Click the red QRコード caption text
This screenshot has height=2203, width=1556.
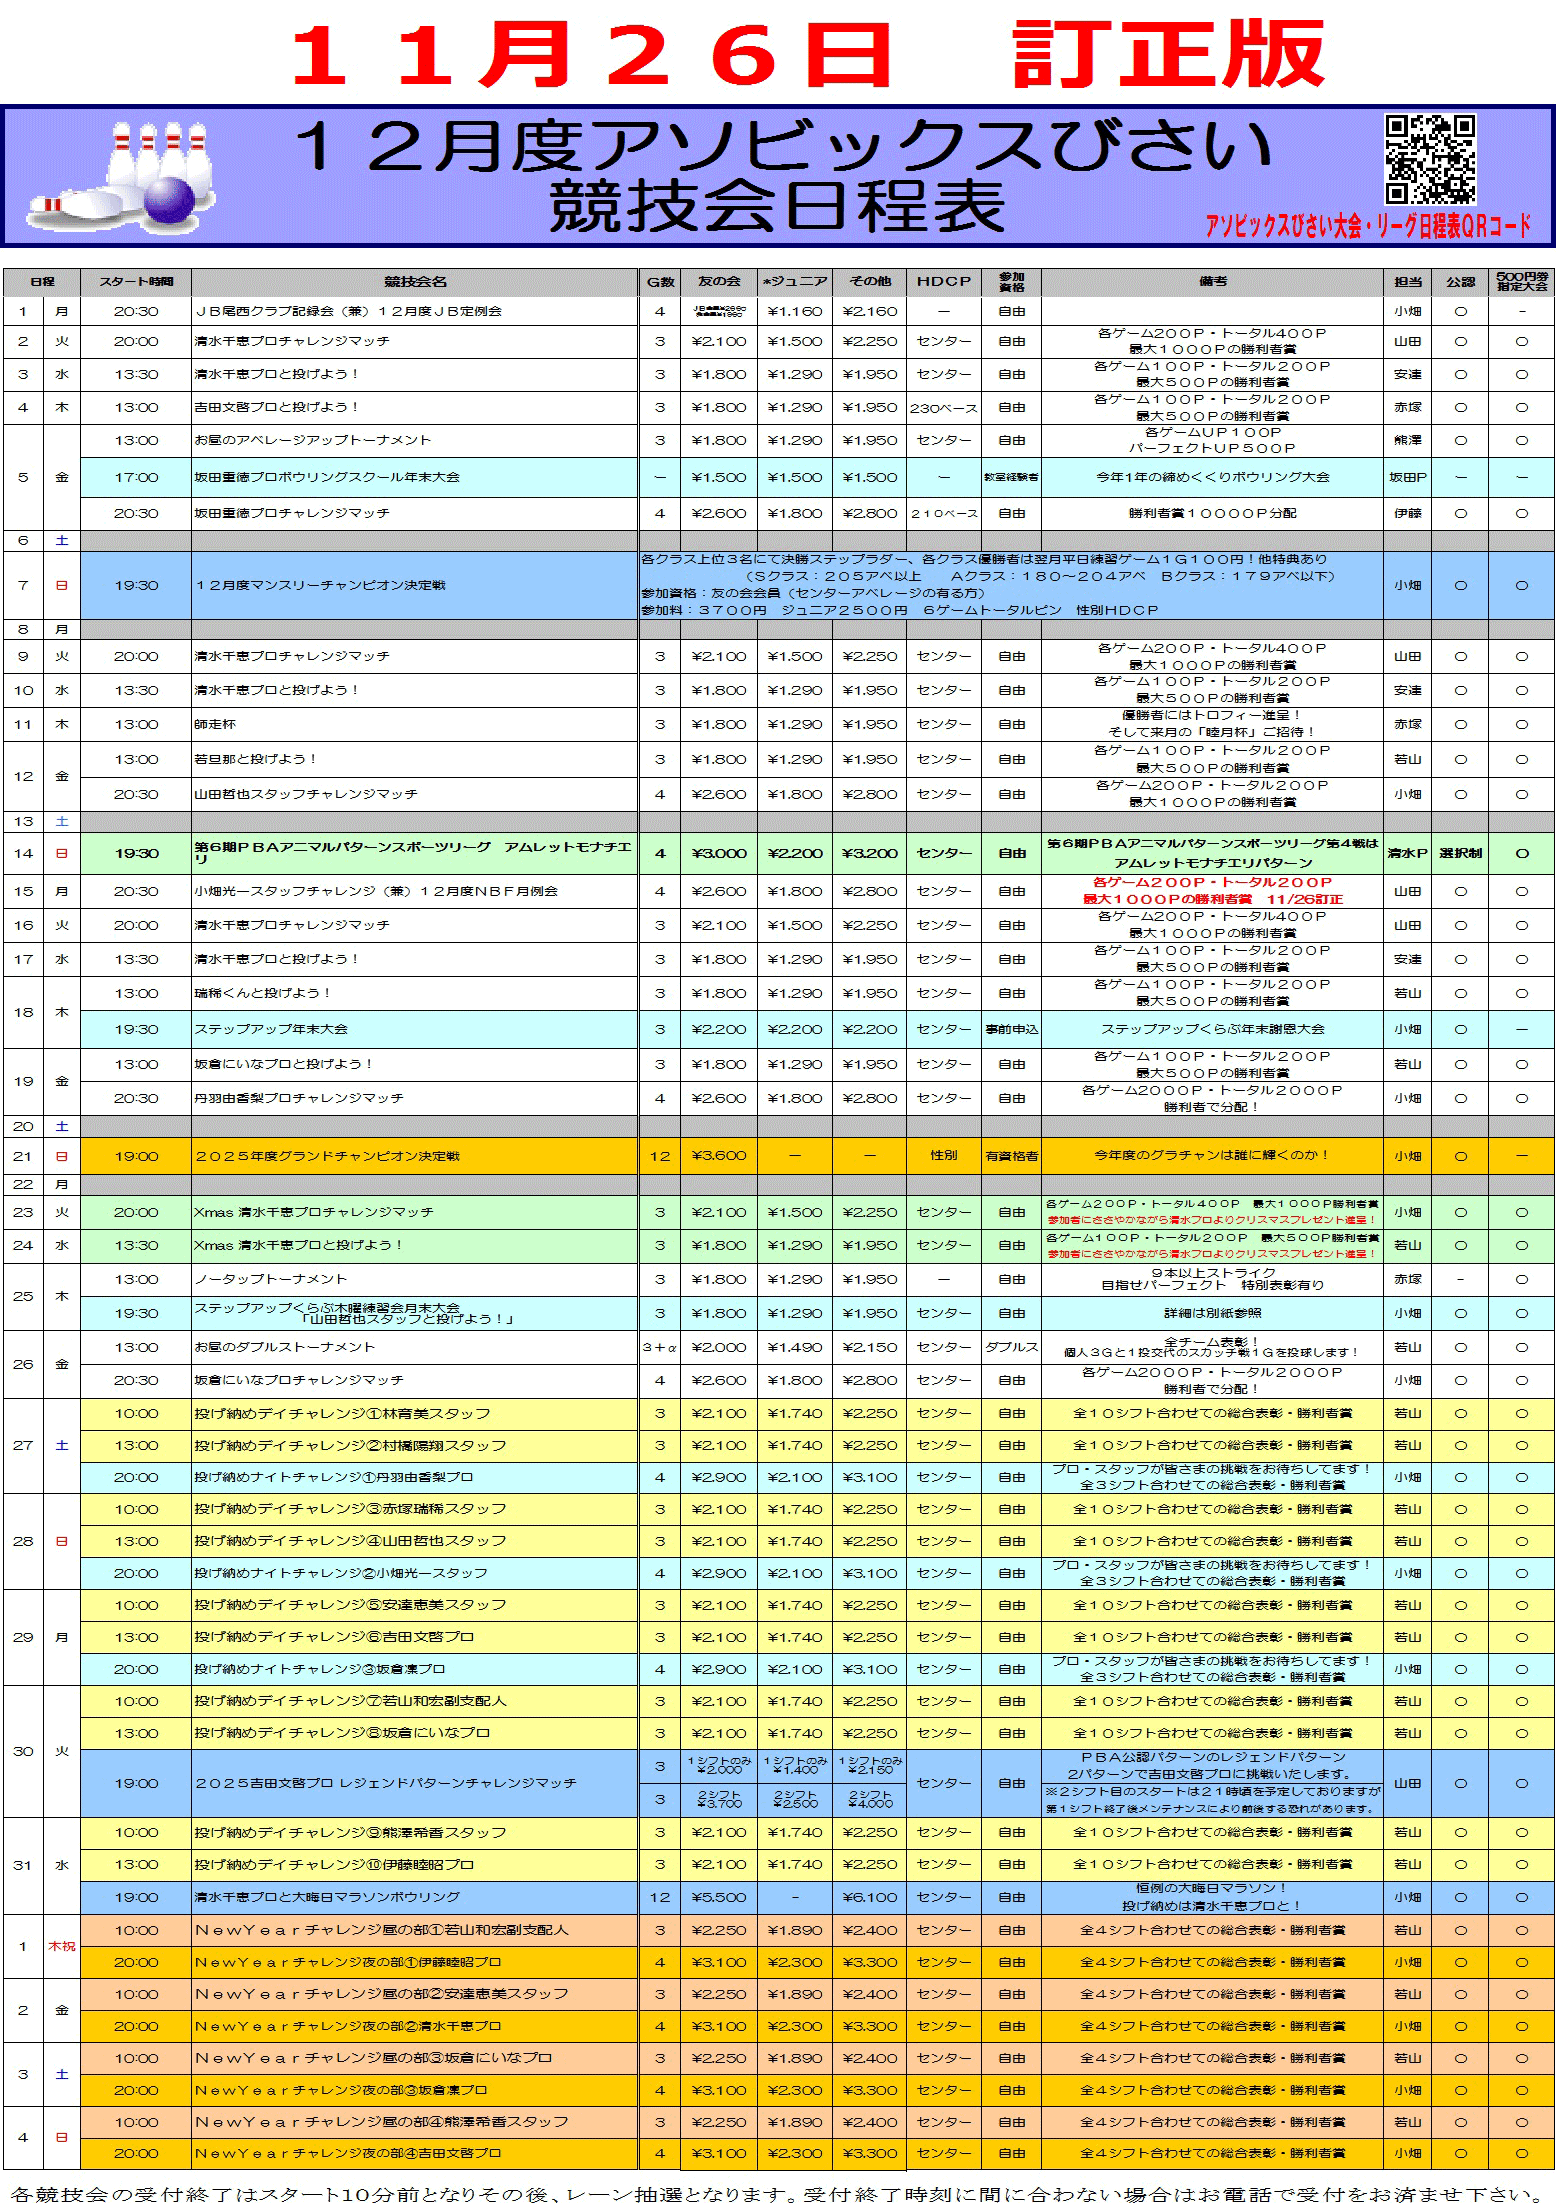[x=1367, y=226]
